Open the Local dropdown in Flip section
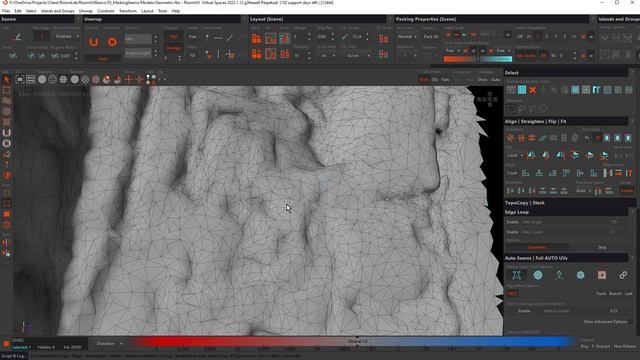 pyautogui.click(x=515, y=156)
